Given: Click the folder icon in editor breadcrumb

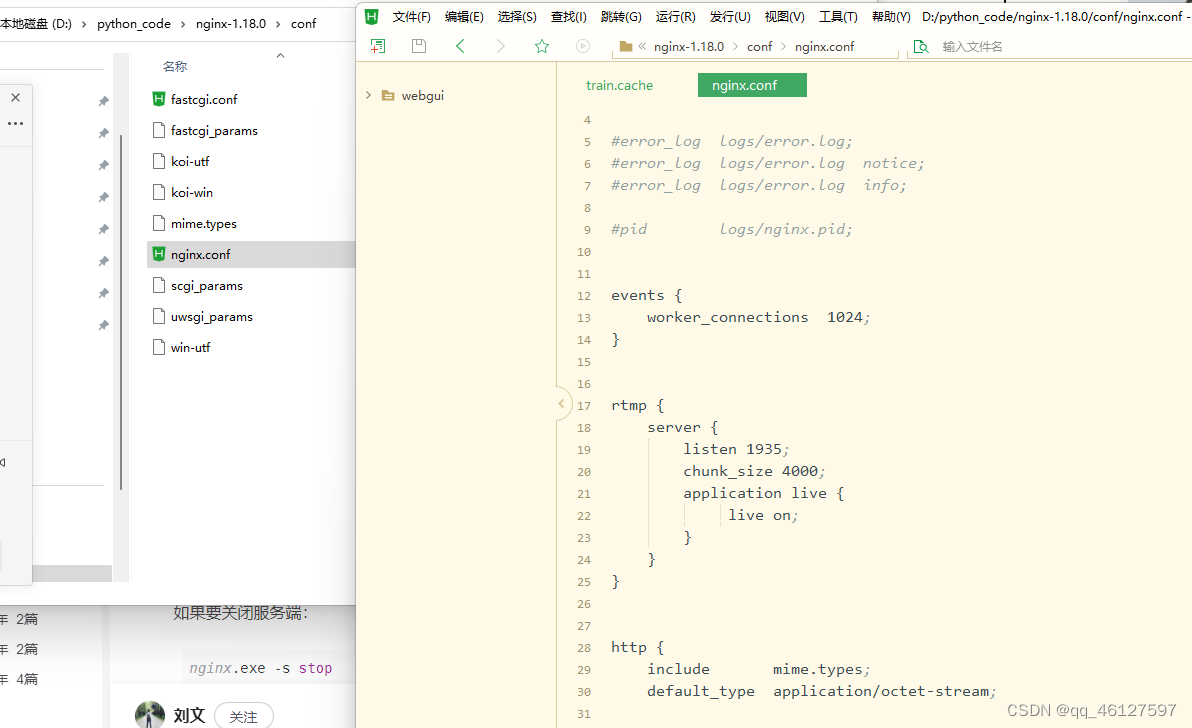Looking at the screenshot, I should click(626, 46).
